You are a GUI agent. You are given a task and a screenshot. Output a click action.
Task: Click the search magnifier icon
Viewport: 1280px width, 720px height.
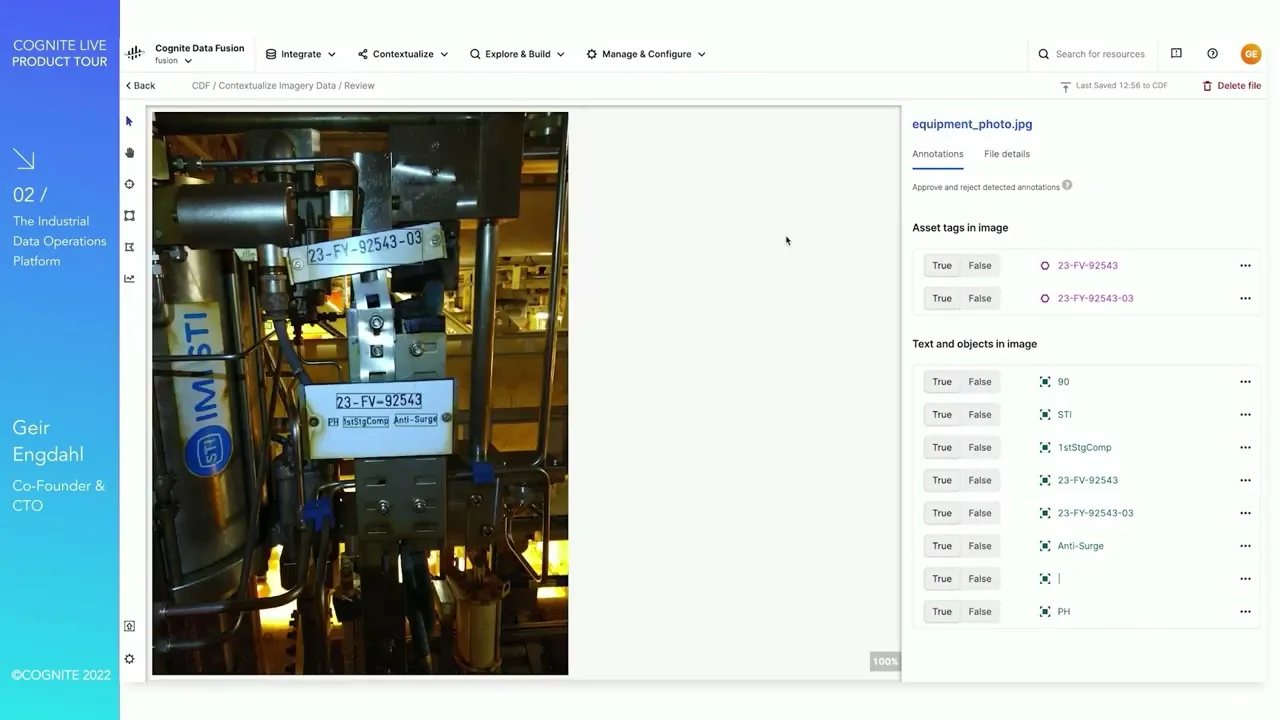1043,54
